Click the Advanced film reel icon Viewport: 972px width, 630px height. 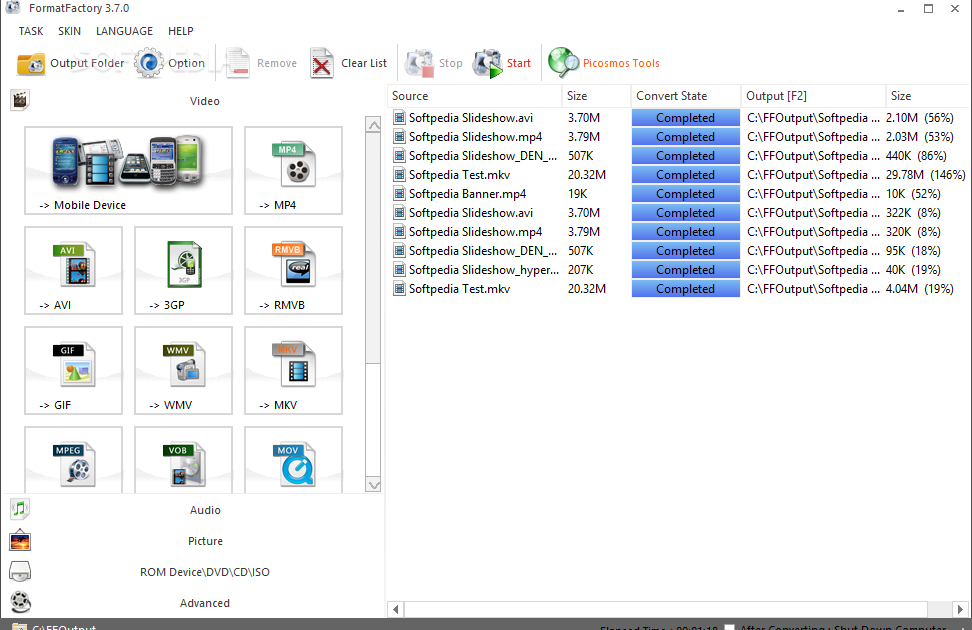20,602
